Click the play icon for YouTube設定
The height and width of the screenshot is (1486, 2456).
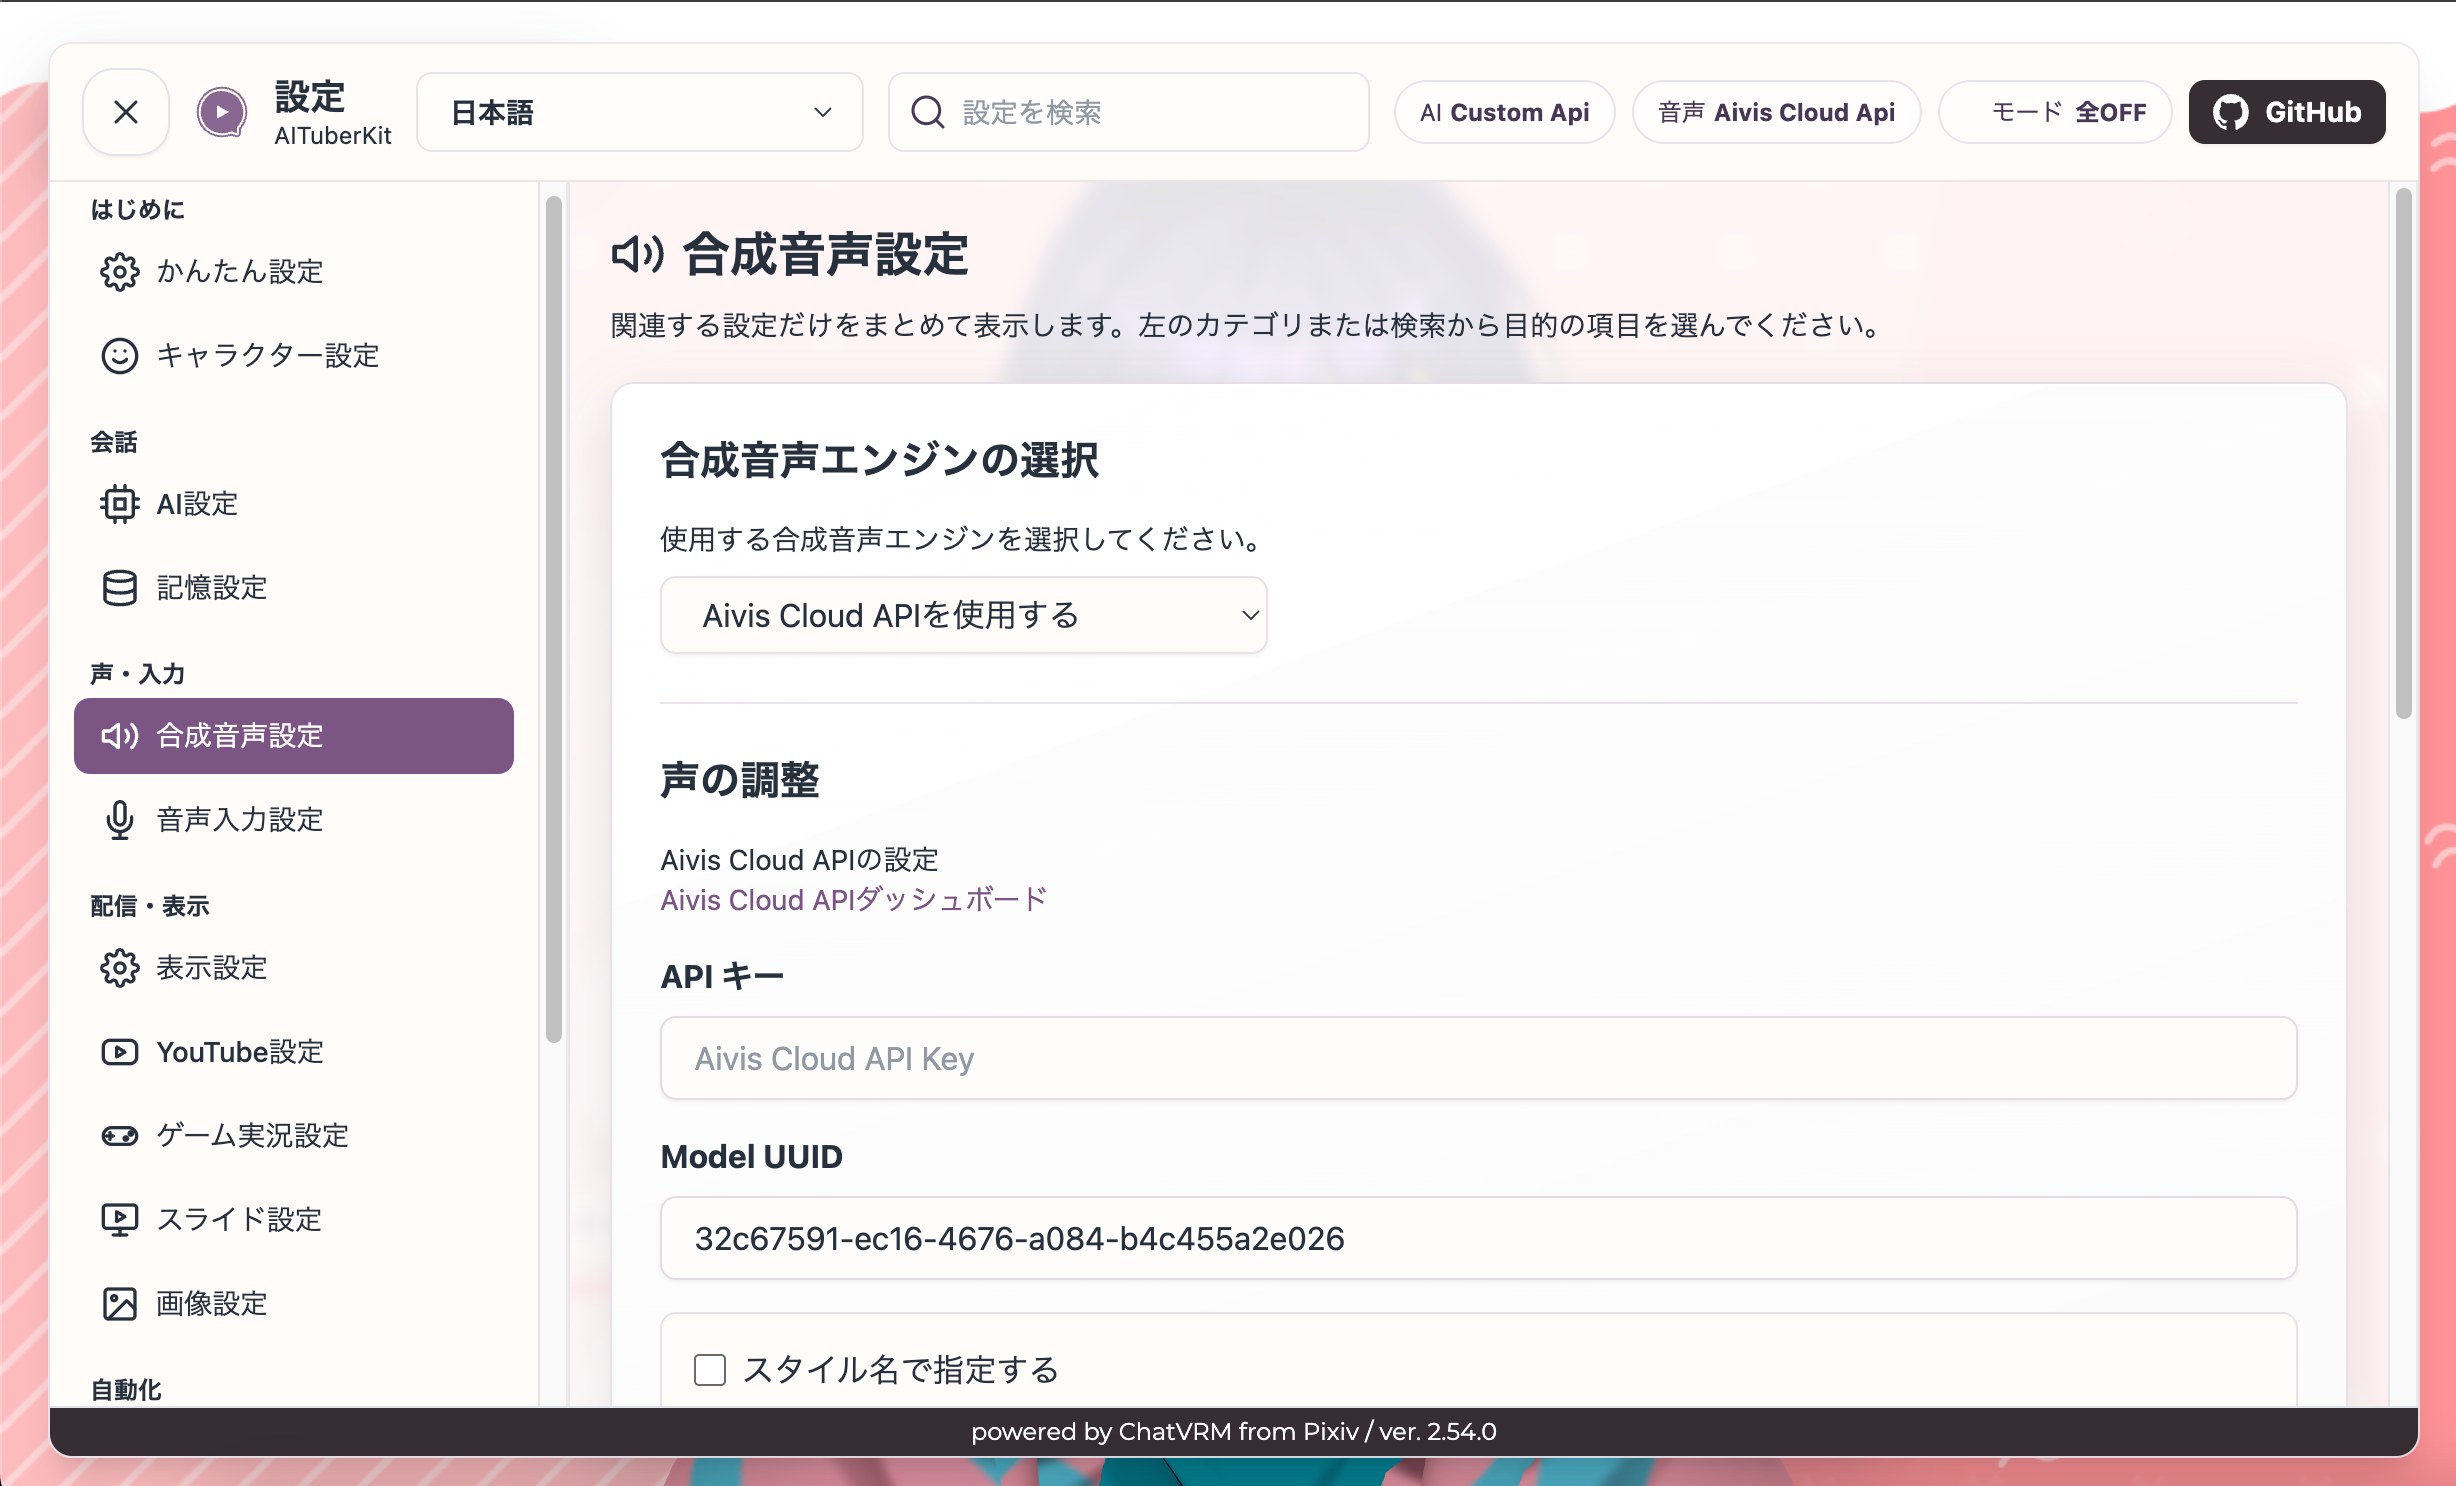coord(120,1051)
